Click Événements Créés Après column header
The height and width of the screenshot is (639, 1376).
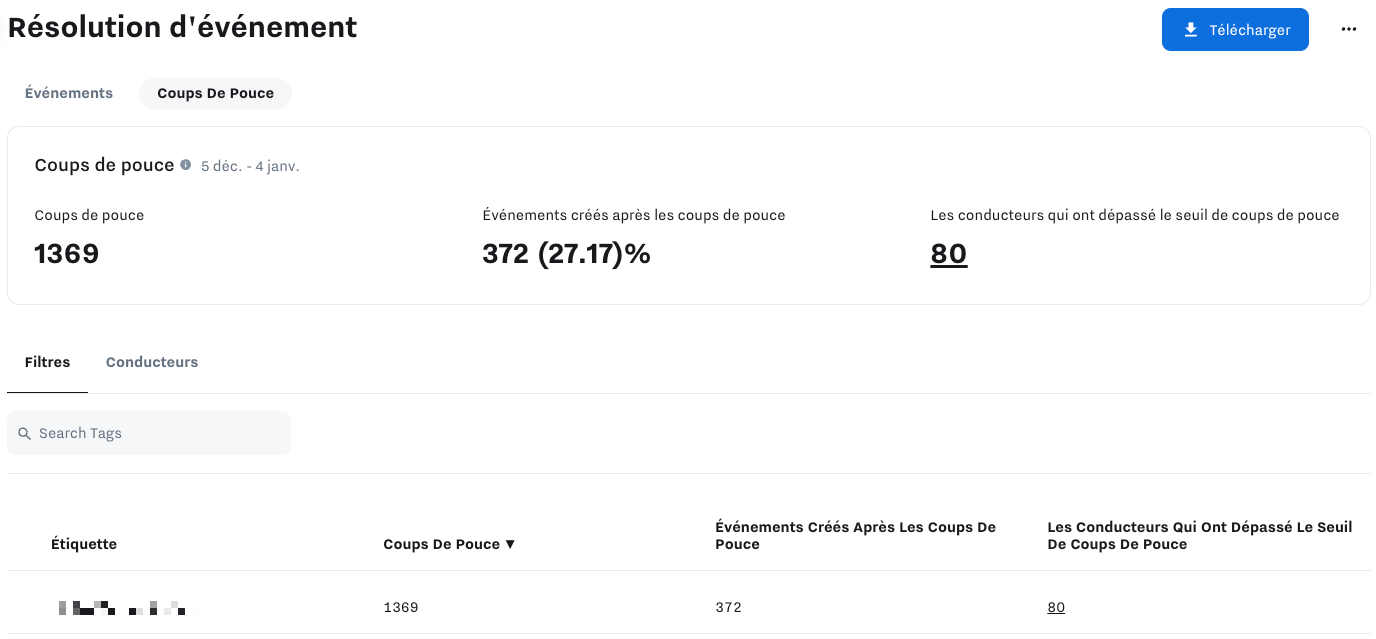point(855,536)
